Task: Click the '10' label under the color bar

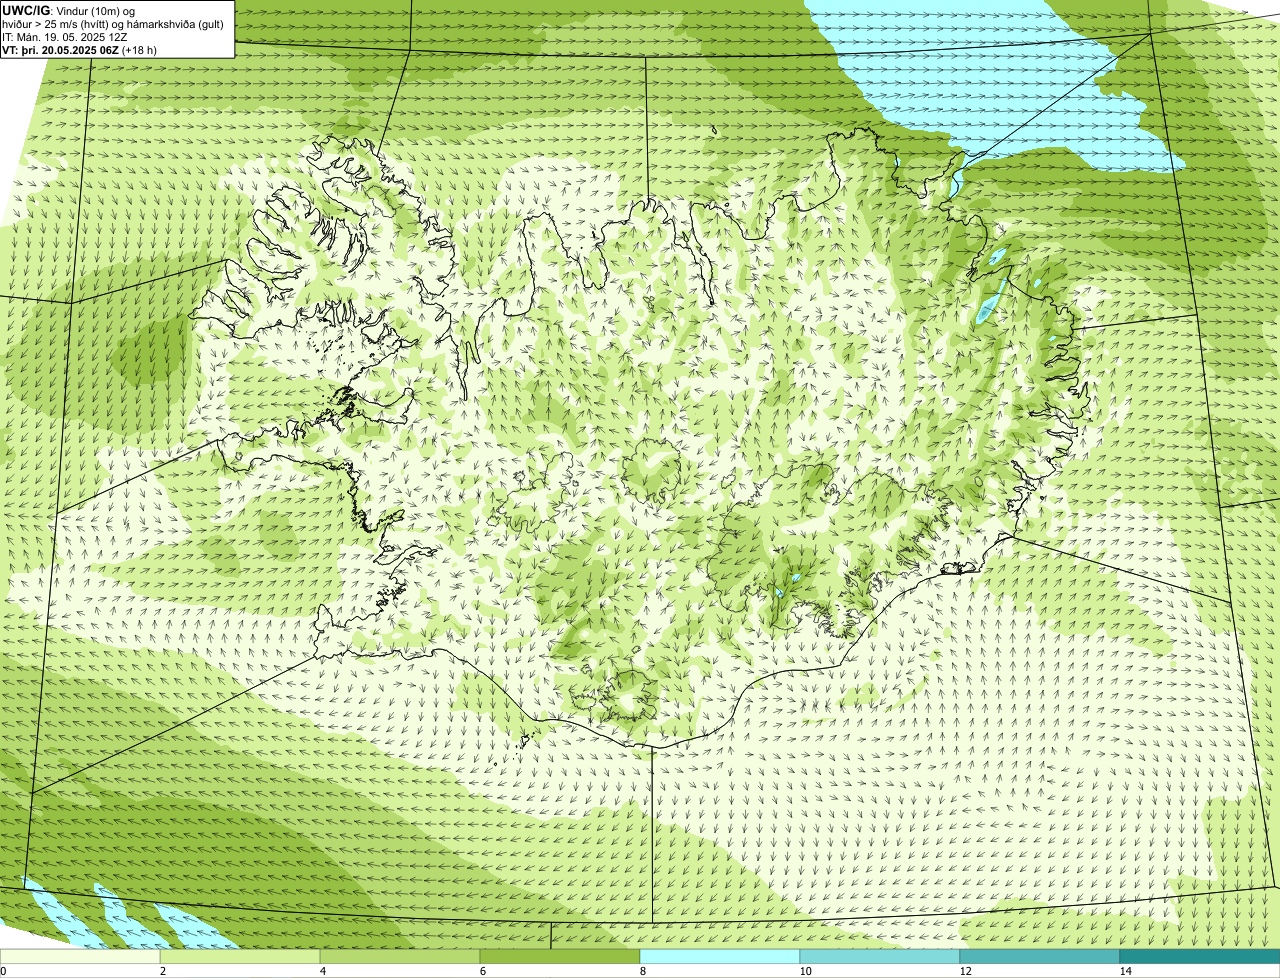Action: [805, 971]
